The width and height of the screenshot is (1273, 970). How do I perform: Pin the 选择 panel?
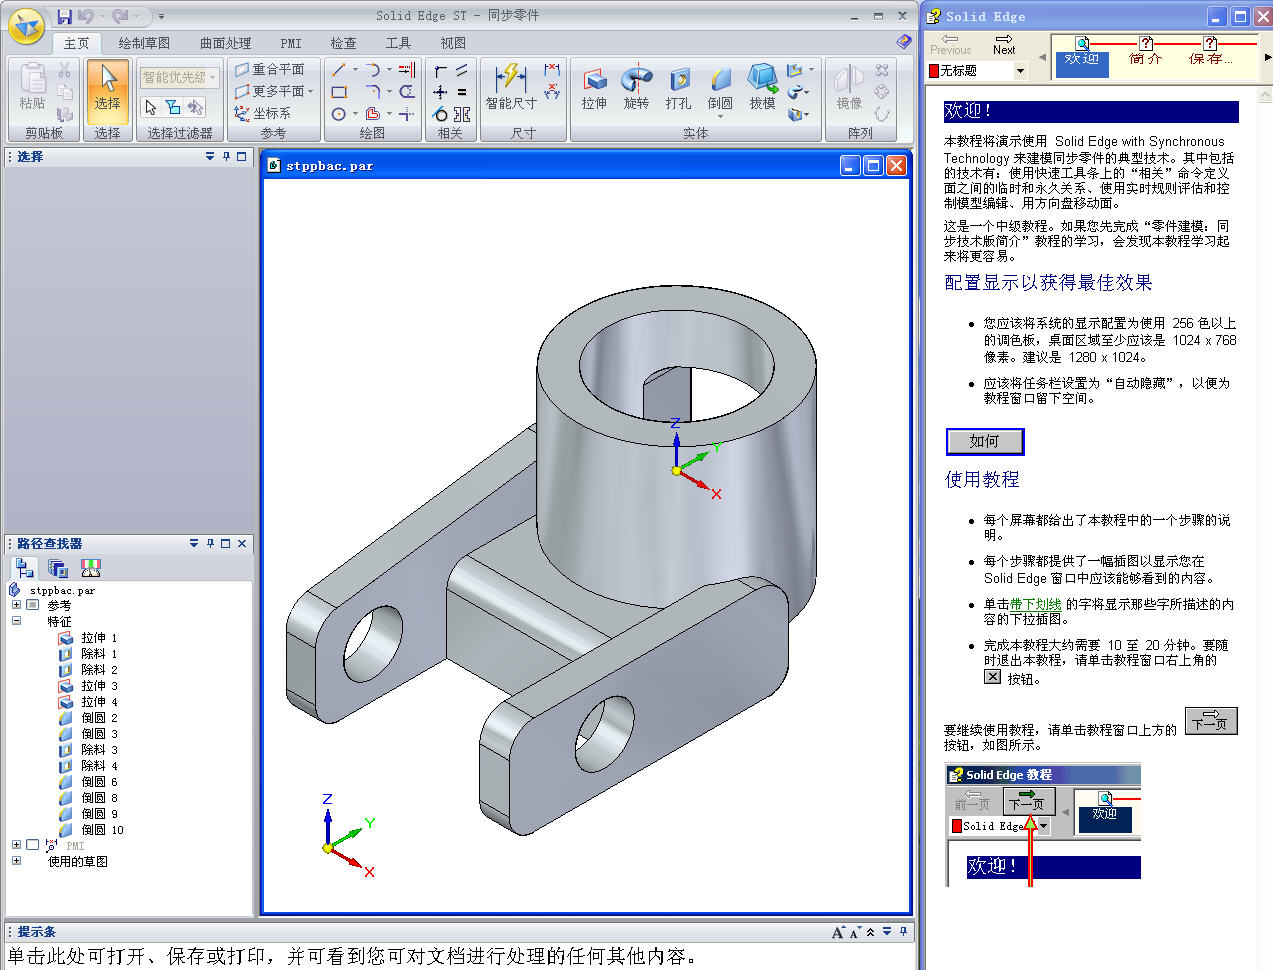pyautogui.click(x=226, y=156)
